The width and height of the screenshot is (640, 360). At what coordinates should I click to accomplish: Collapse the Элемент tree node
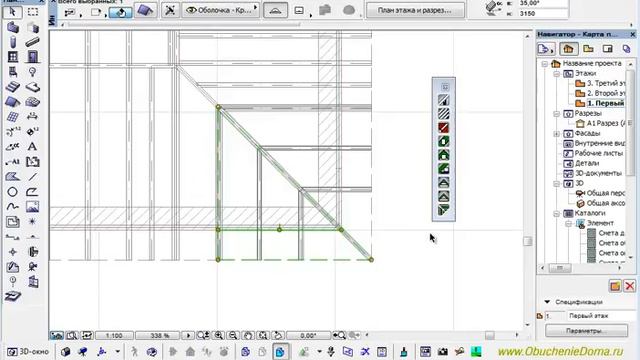(568, 224)
